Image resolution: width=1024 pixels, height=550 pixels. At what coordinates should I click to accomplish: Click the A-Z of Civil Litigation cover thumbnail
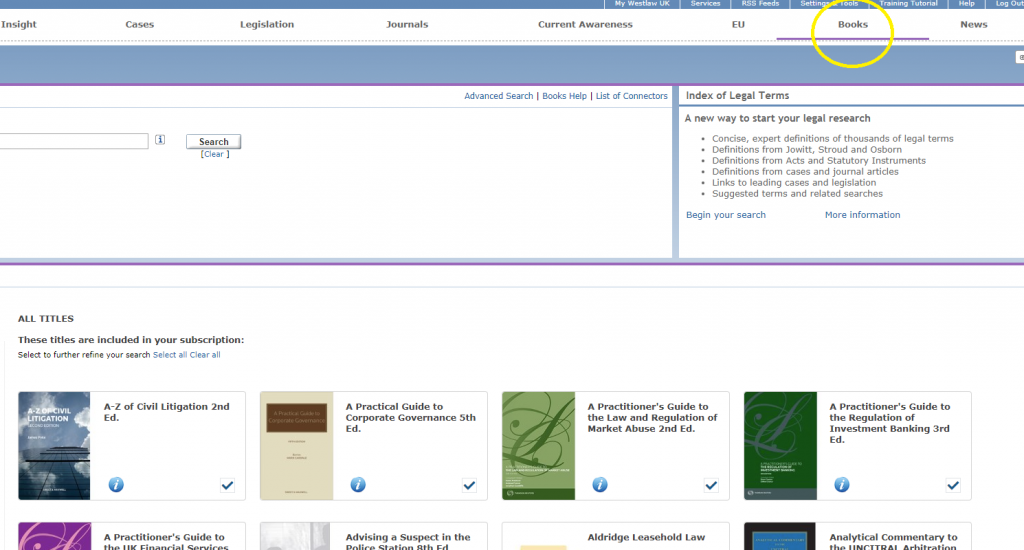(55, 445)
